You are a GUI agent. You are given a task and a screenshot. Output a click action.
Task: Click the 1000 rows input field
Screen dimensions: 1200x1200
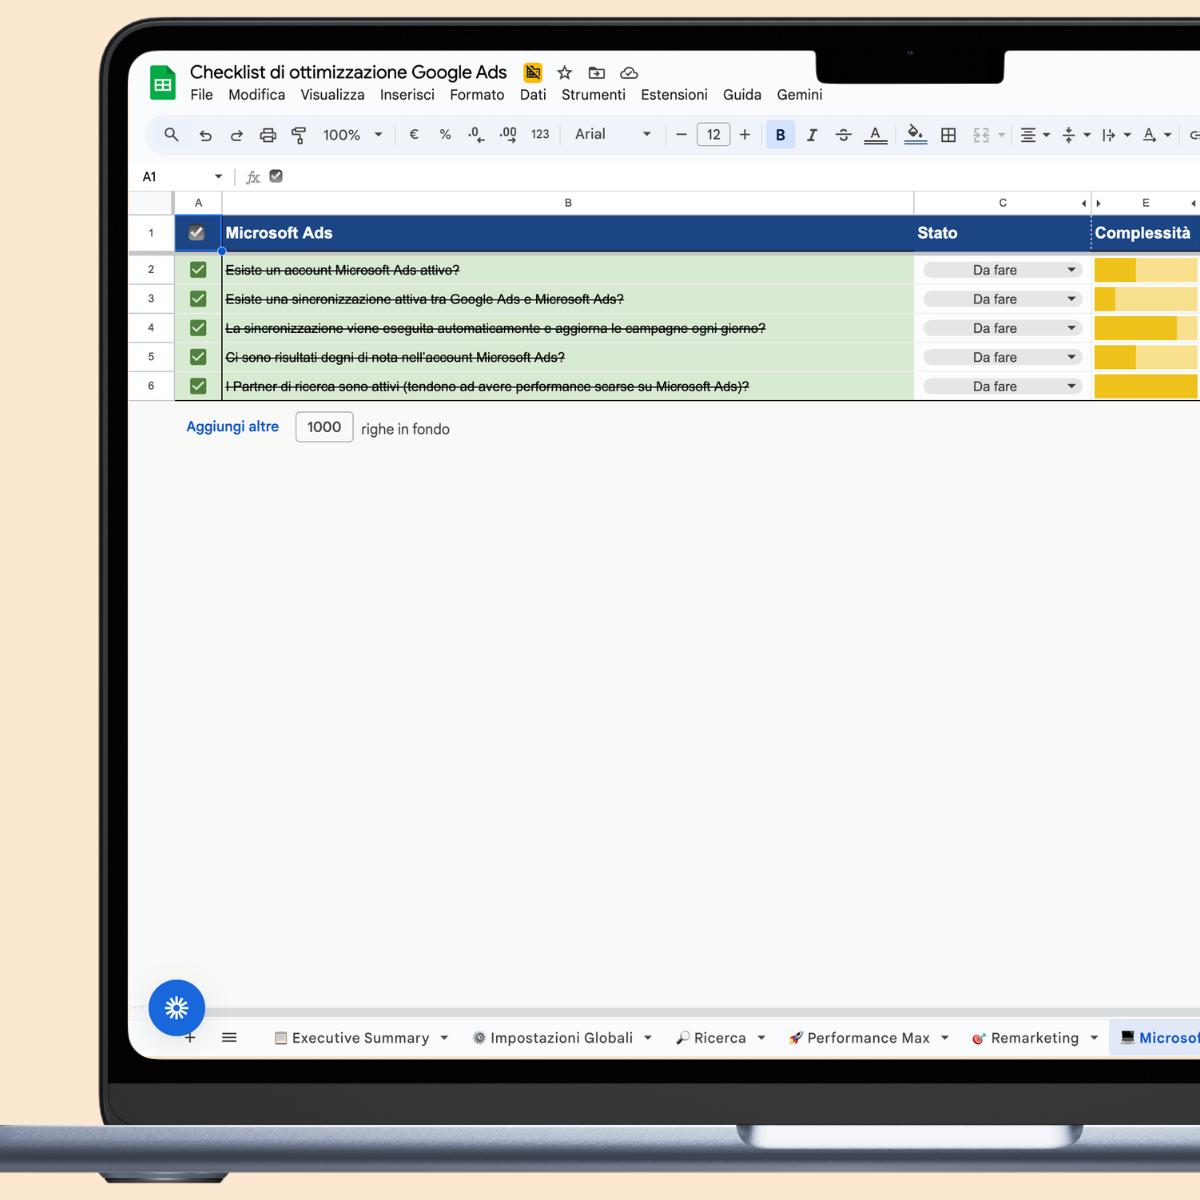tap(324, 427)
